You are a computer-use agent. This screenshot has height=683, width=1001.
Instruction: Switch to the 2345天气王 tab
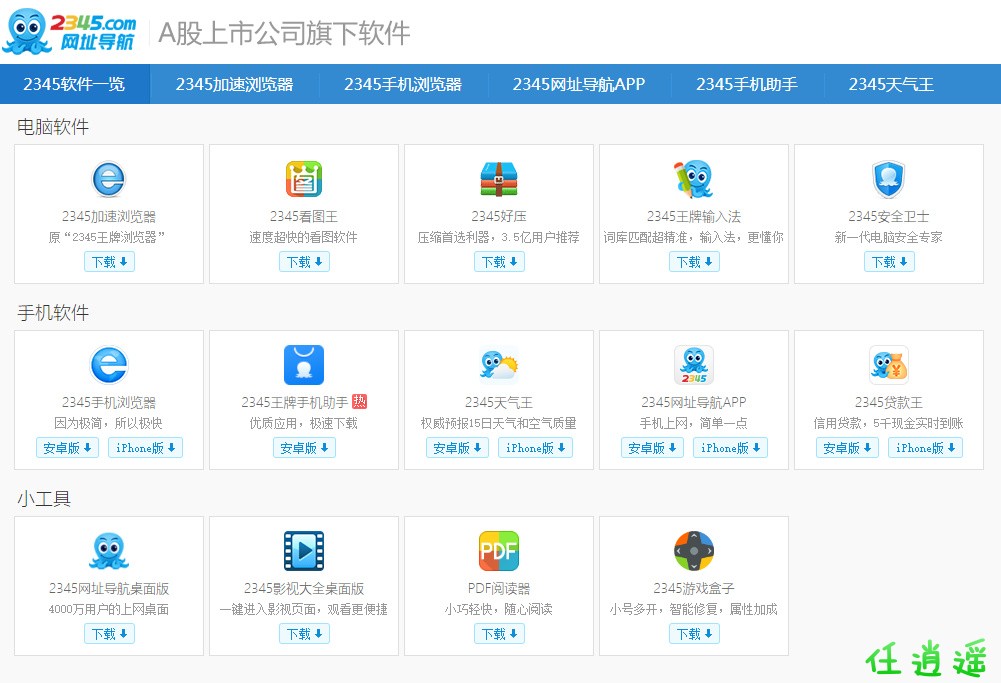point(891,84)
